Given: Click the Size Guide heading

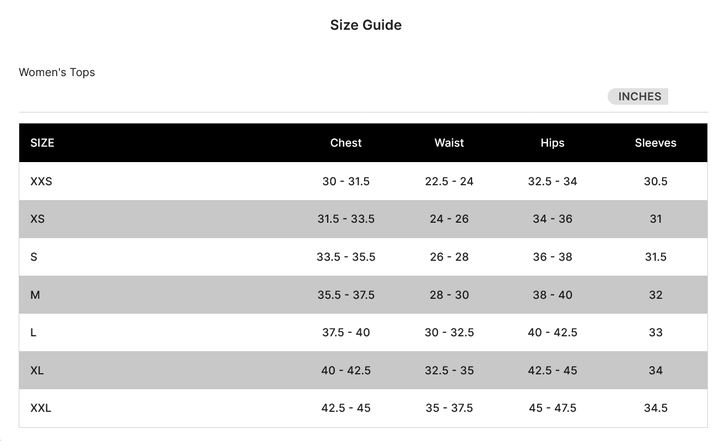Looking at the screenshot, I should 366,25.
